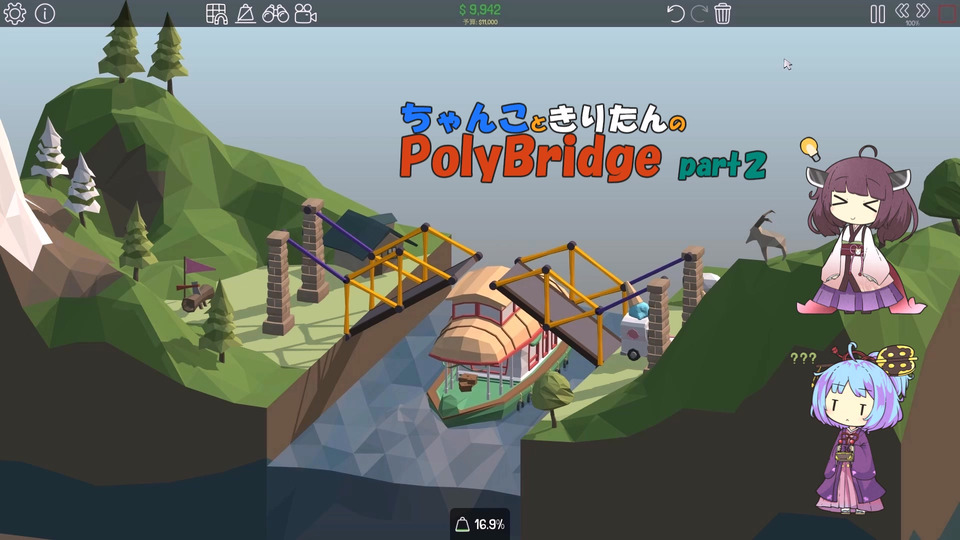960x540 pixels.
Task: Speed up simulation with forward arrows
Action: click(923, 10)
